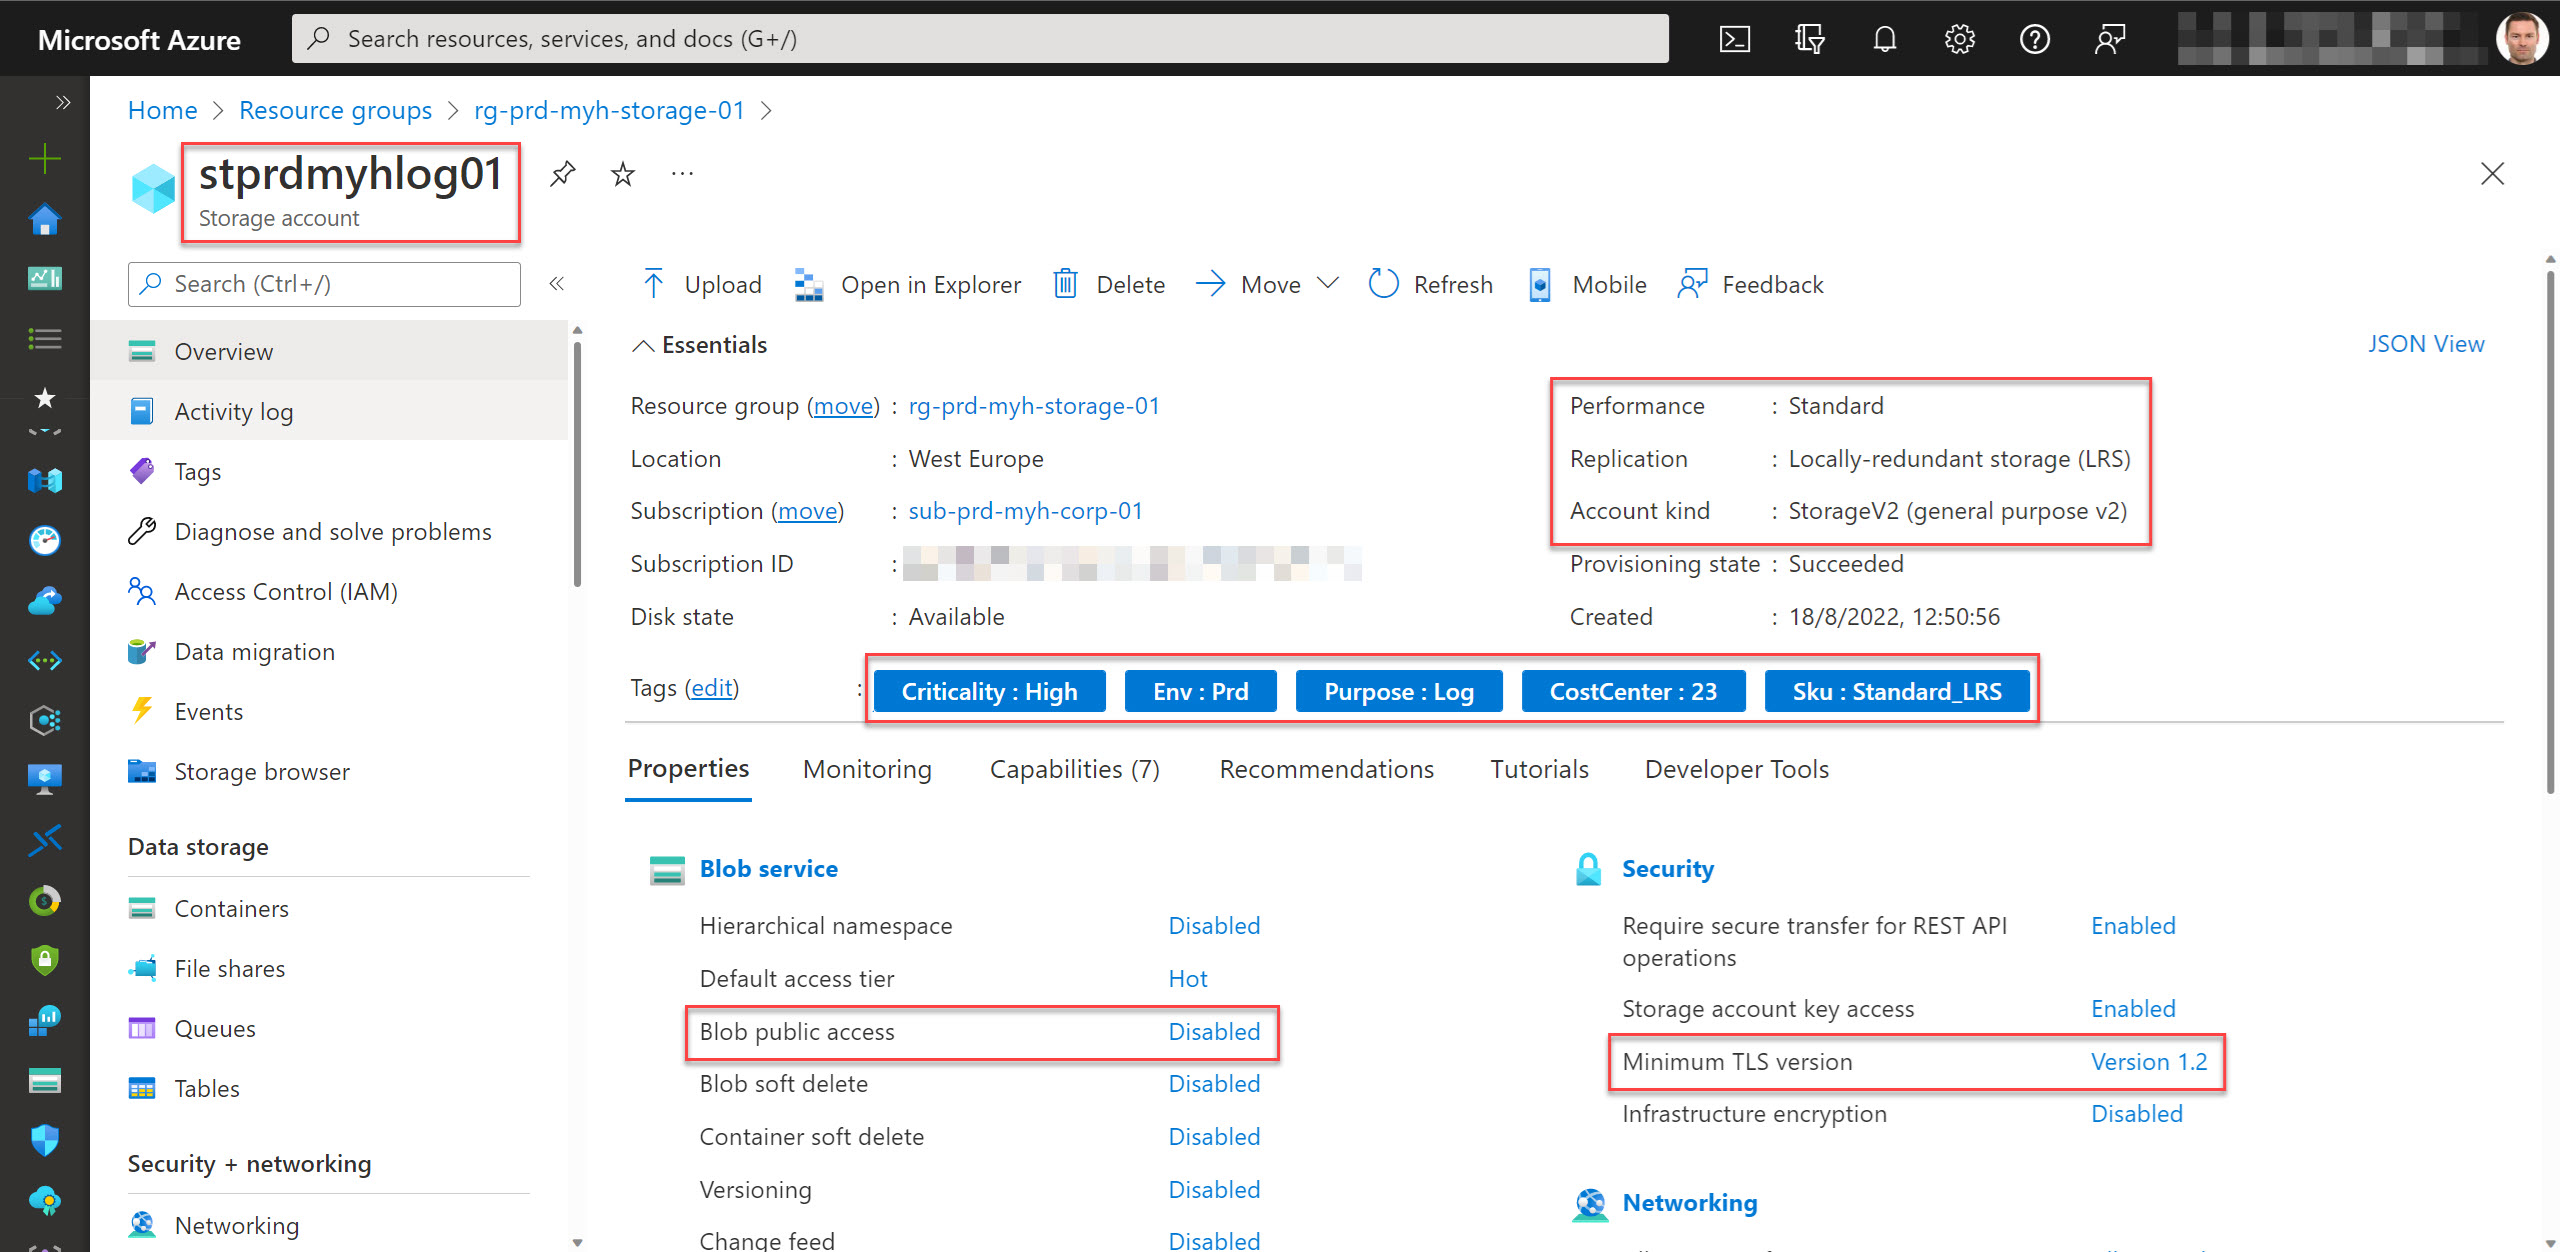Open the Developer Tools tab
2560x1252 pixels.
(x=1736, y=769)
